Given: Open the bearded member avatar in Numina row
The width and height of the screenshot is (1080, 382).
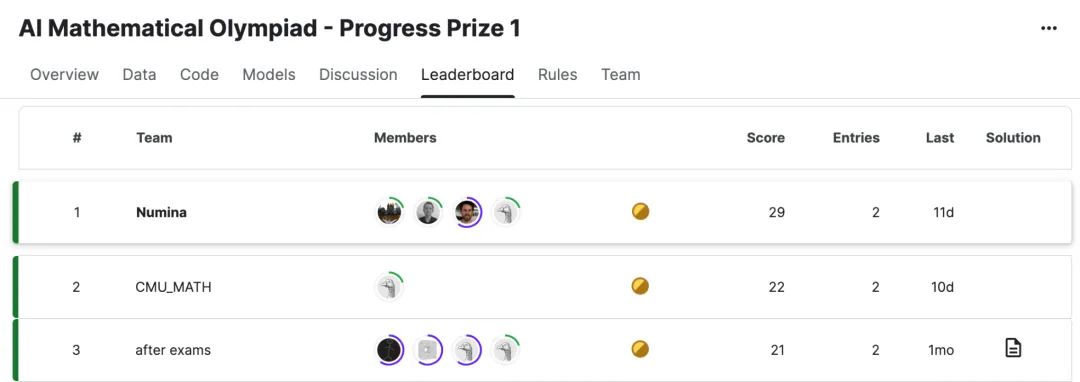Looking at the screenshot, I should pyautogui.click(x=468, y=212).
